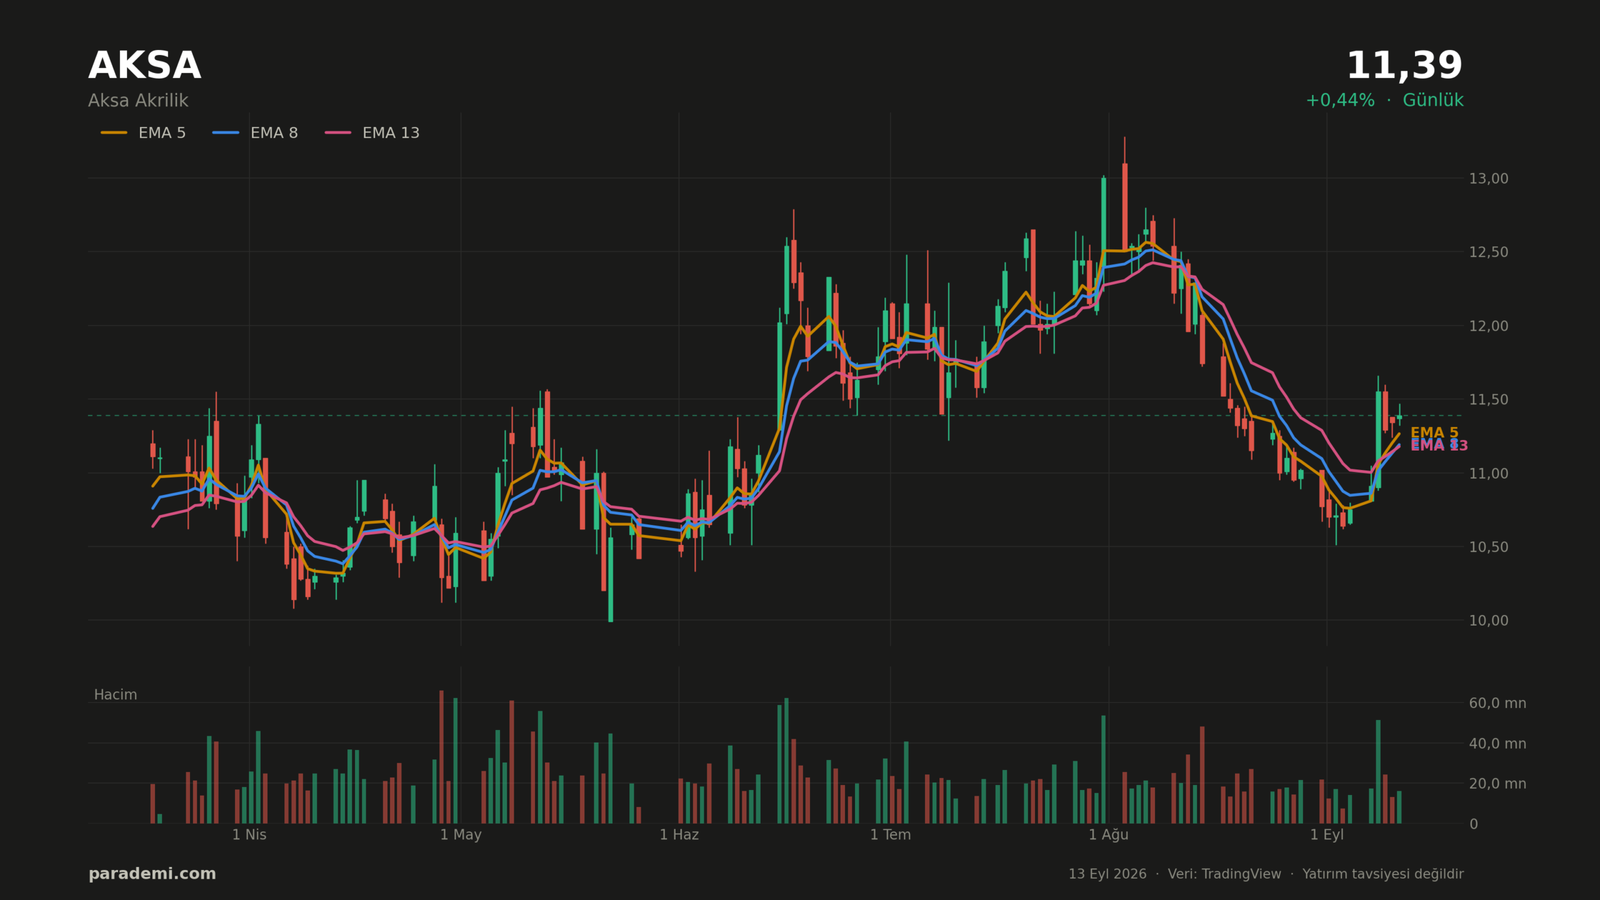Click the 'parademi.com' site name
This screenshot has height=900, width=1600.
(152, 874)
